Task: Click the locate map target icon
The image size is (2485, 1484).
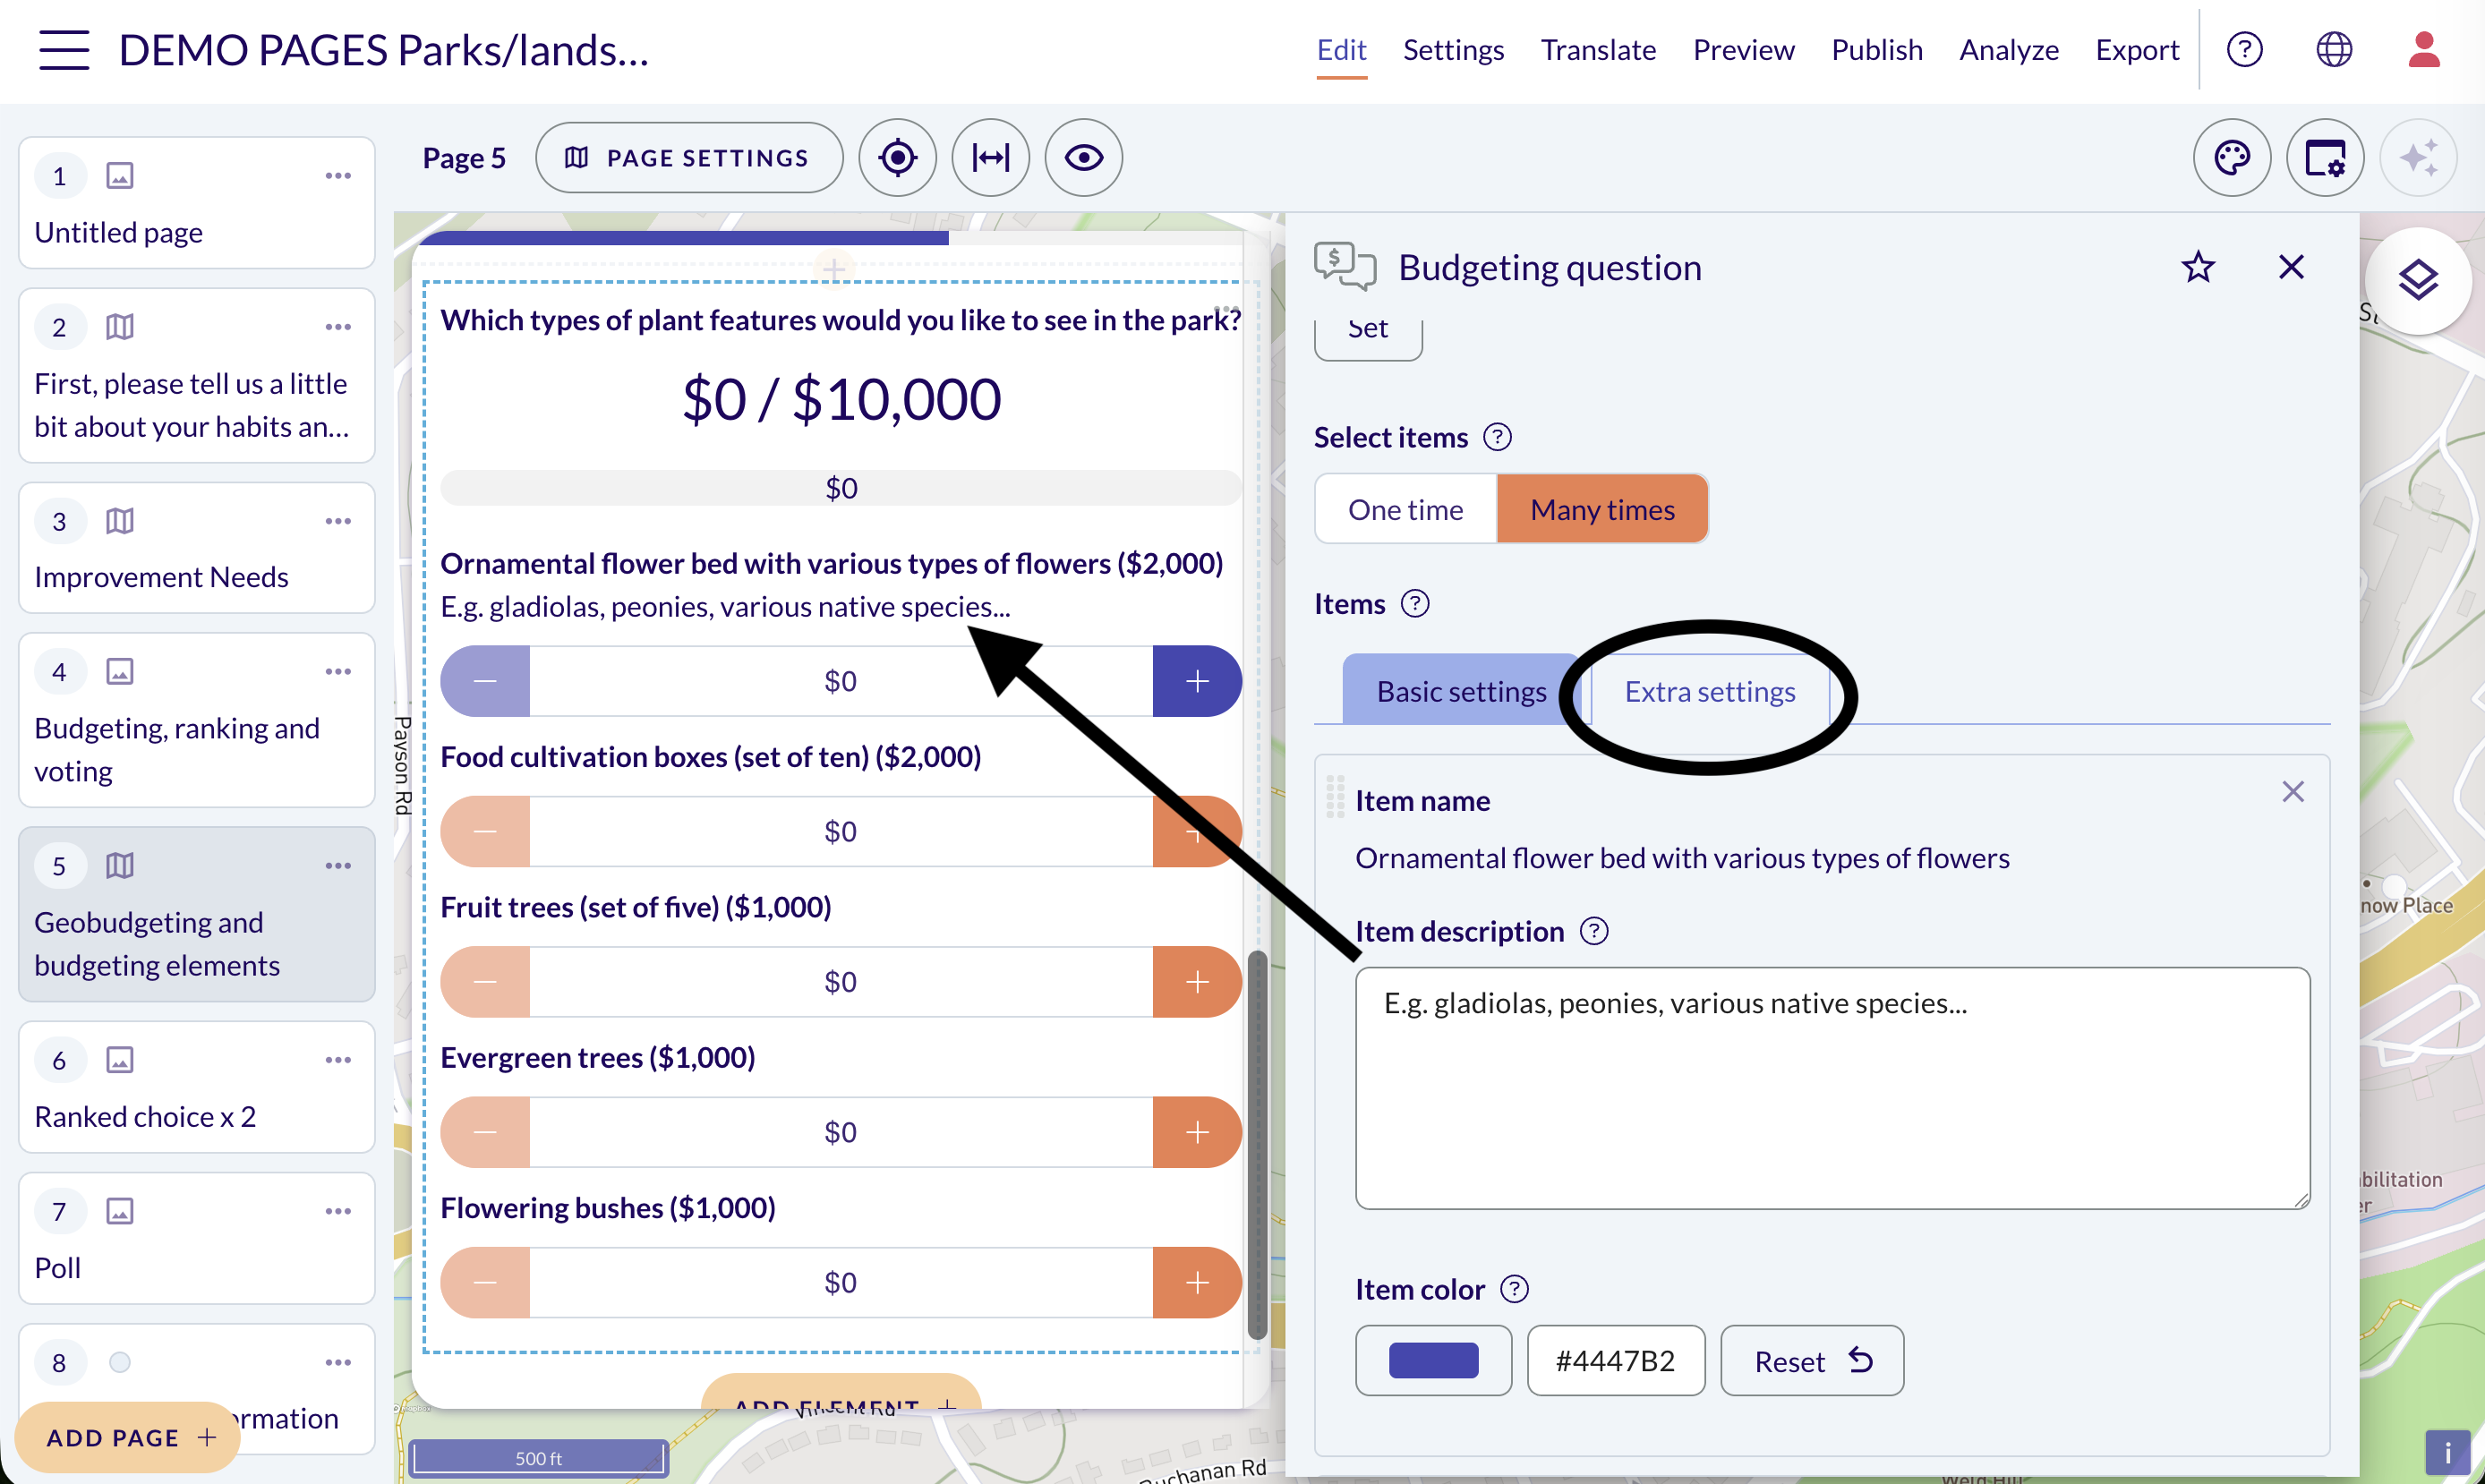Action: point(897,157)
